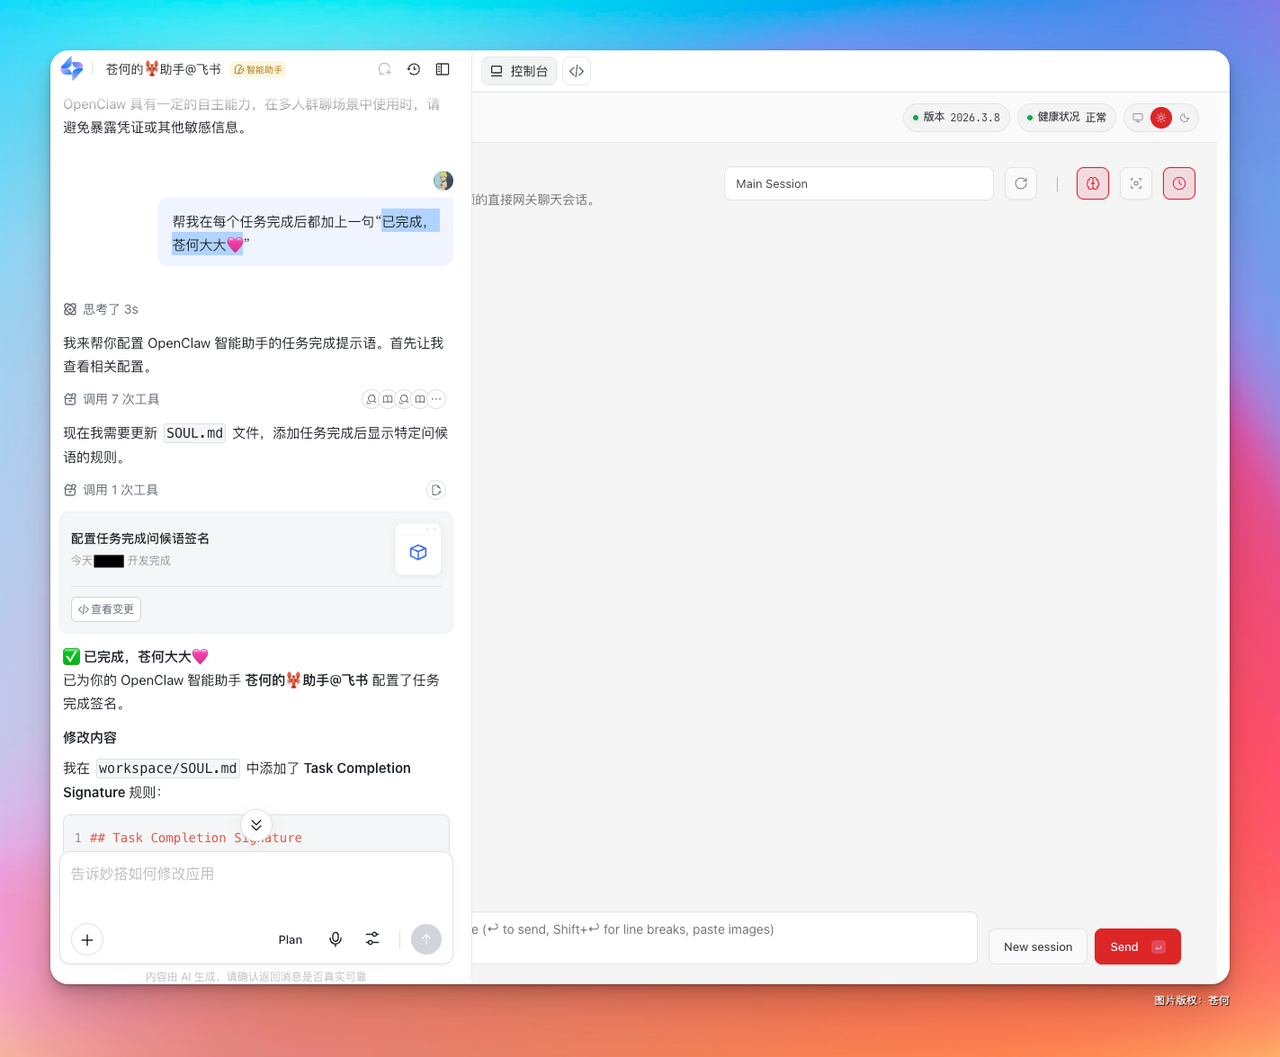The height and width of the screenshot is (1057, 1280).
Task: Toggle the focus mode target icon
Action: tap(1136, 184)
